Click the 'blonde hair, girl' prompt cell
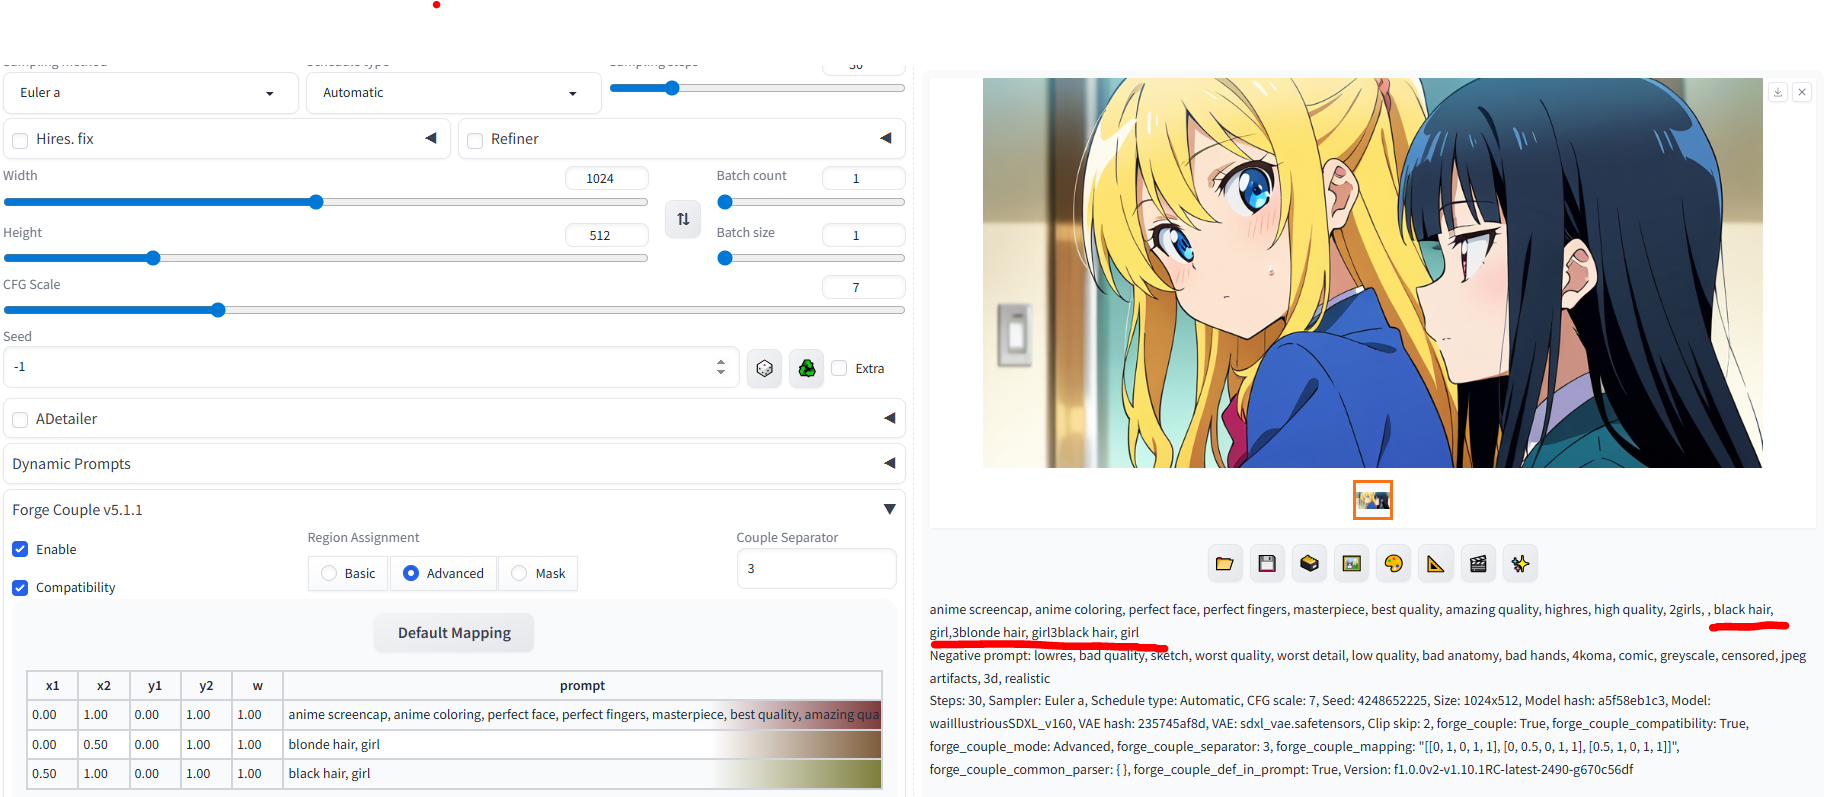This screenshot has width=1833, height=797. point(582,744)
